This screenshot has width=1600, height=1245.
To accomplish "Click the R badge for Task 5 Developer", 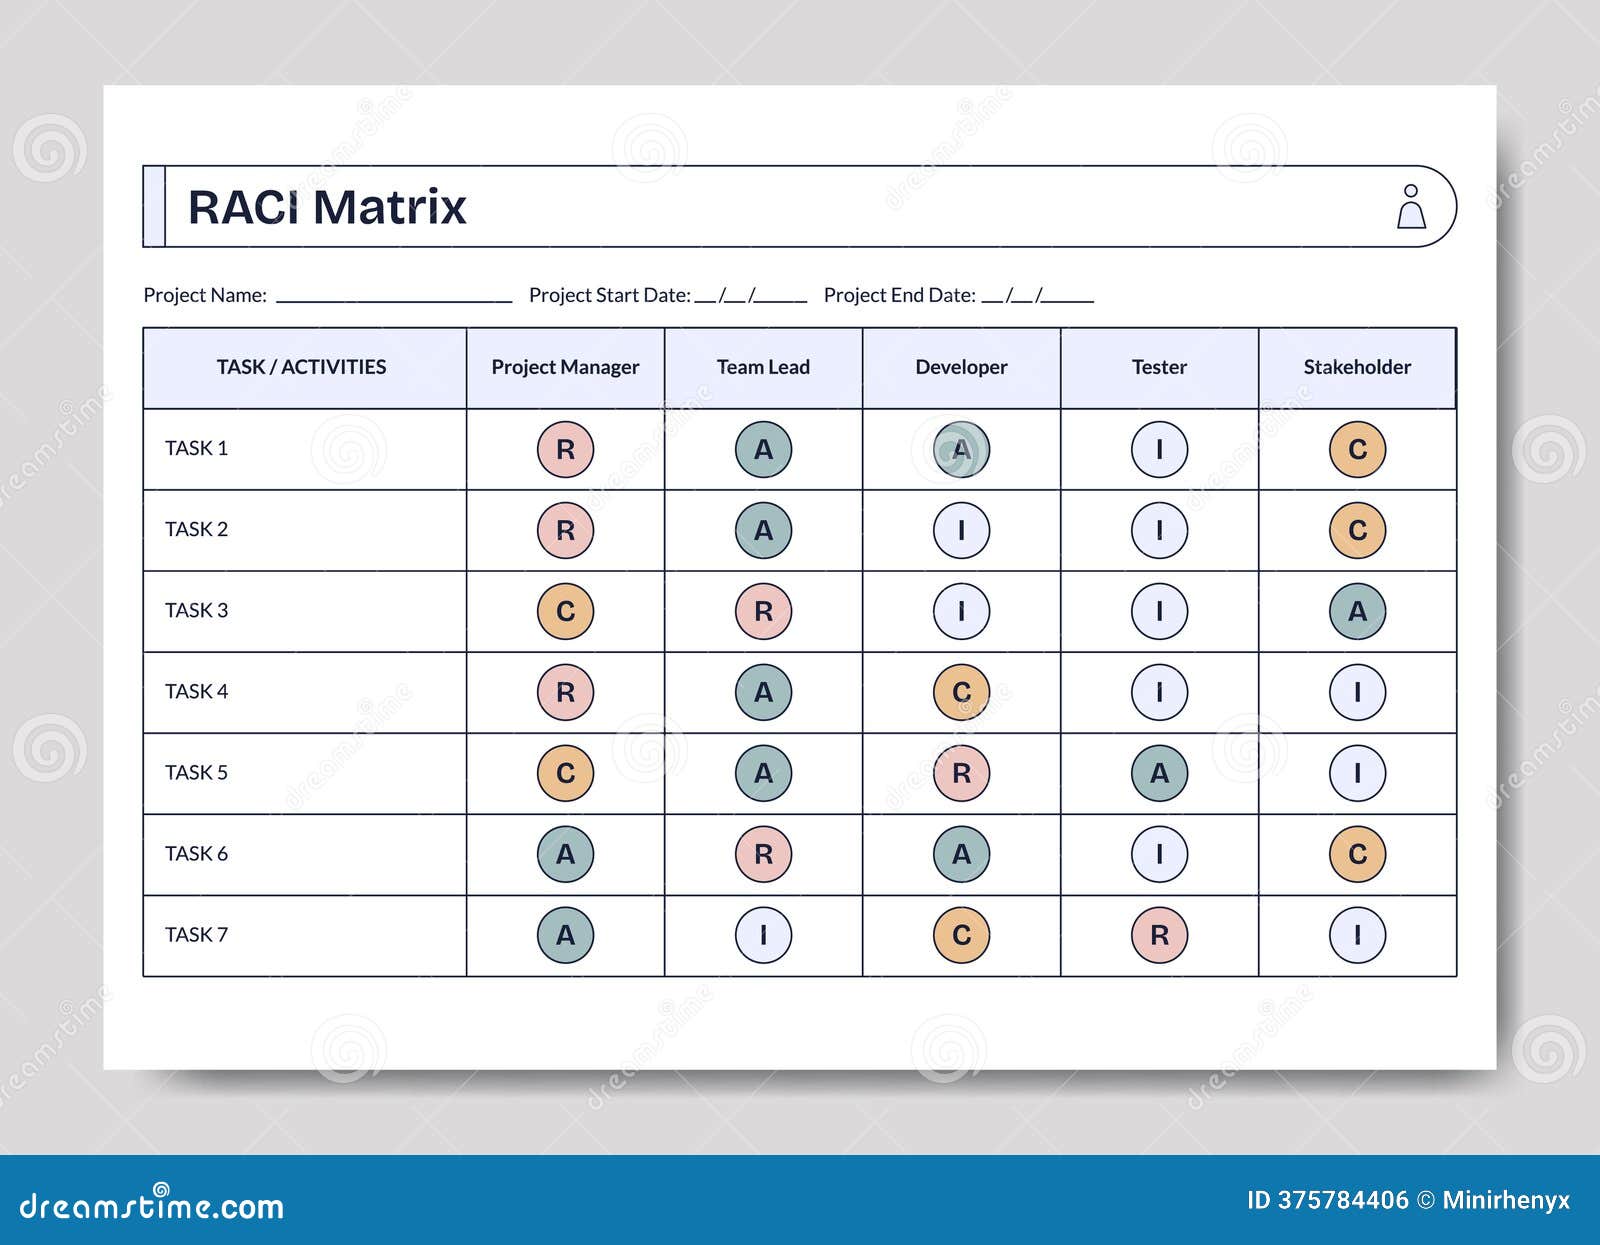I will (961, 772).
